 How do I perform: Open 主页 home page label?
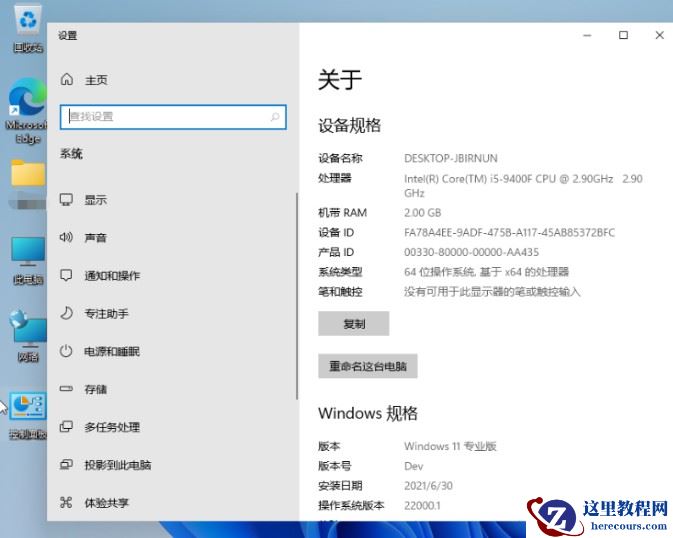tap(96, 80)
